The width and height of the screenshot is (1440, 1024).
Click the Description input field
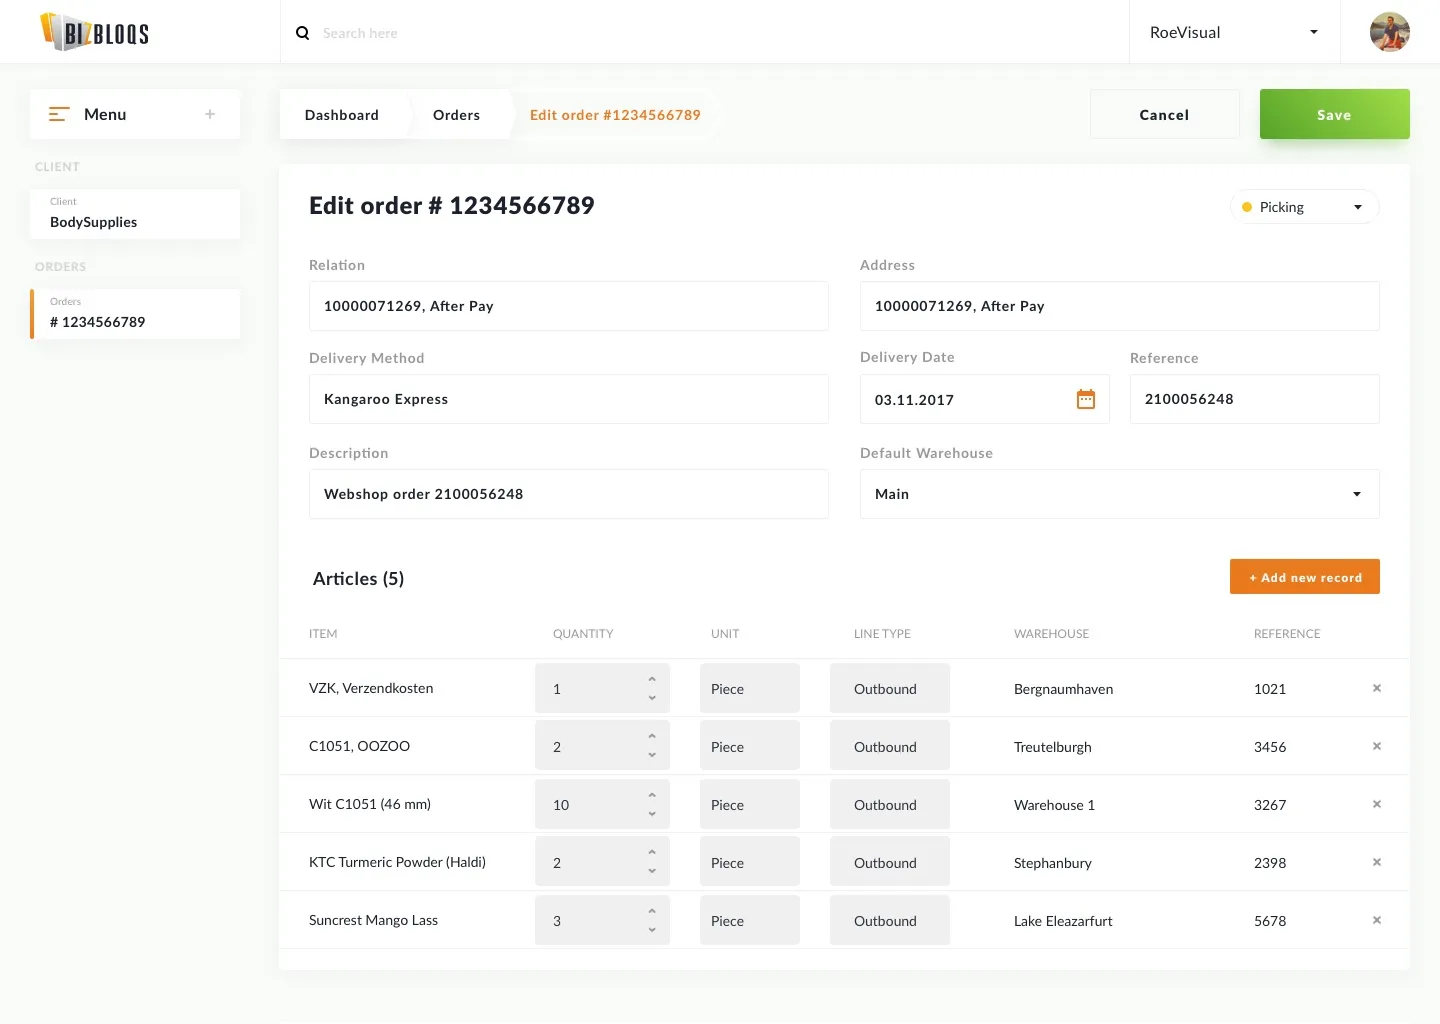568,494
